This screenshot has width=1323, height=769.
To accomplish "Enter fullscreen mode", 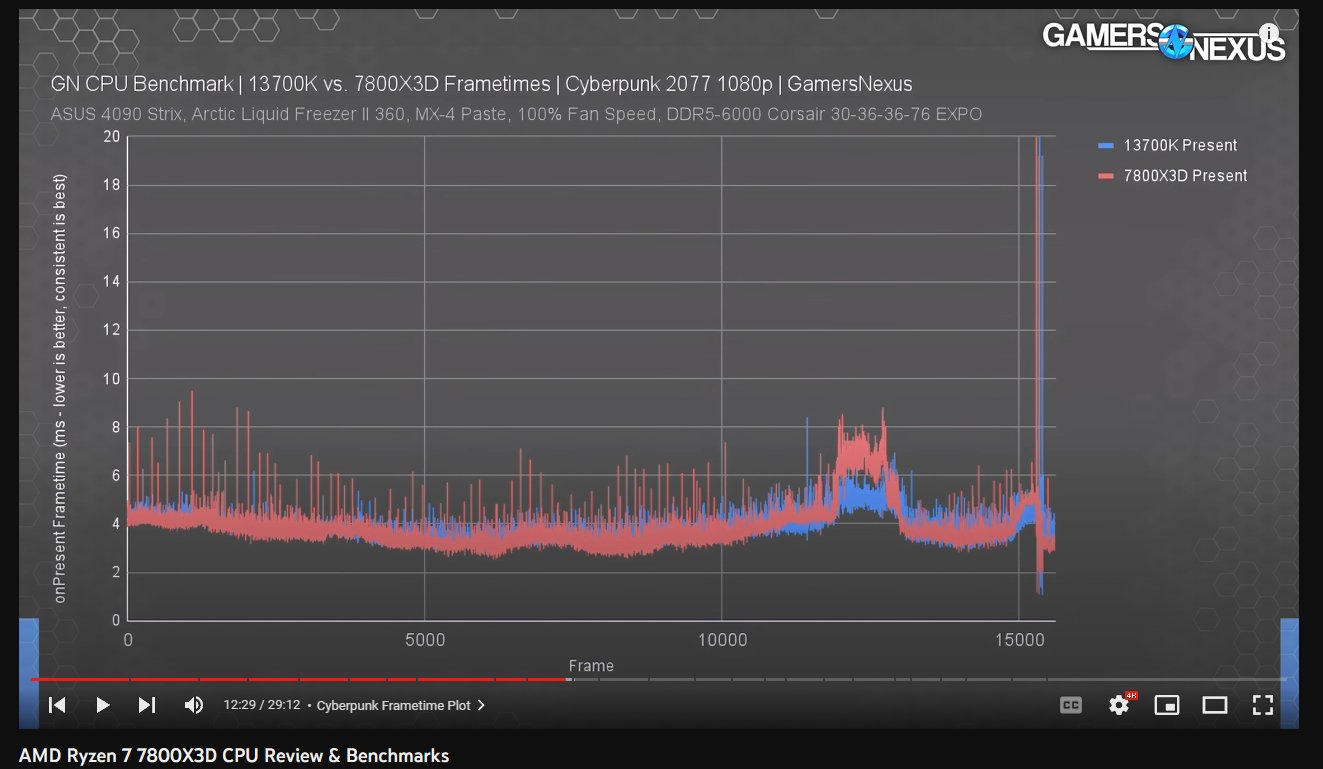I will pyautogui.click(x=1263, y=705).
